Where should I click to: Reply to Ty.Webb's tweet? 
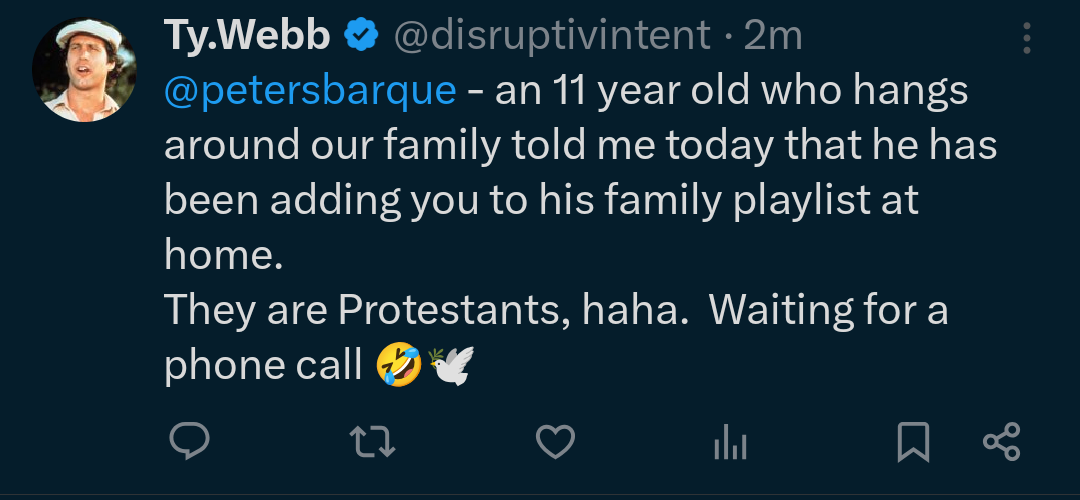(x=188, y=441)
